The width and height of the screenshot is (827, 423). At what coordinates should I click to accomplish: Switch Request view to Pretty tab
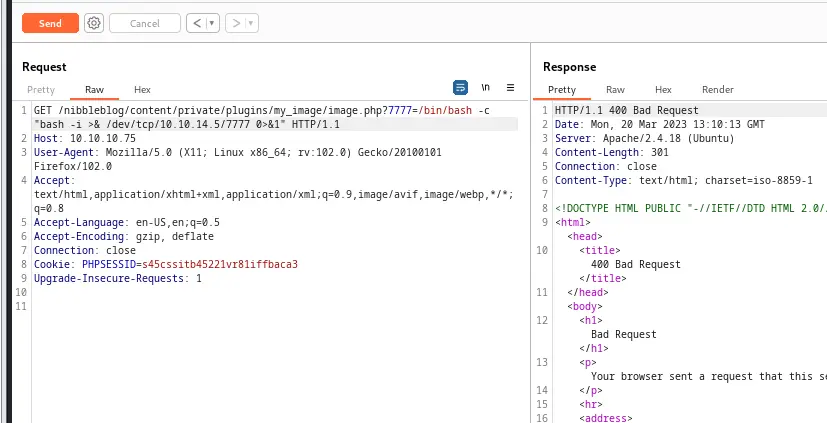tap(41, 90)
